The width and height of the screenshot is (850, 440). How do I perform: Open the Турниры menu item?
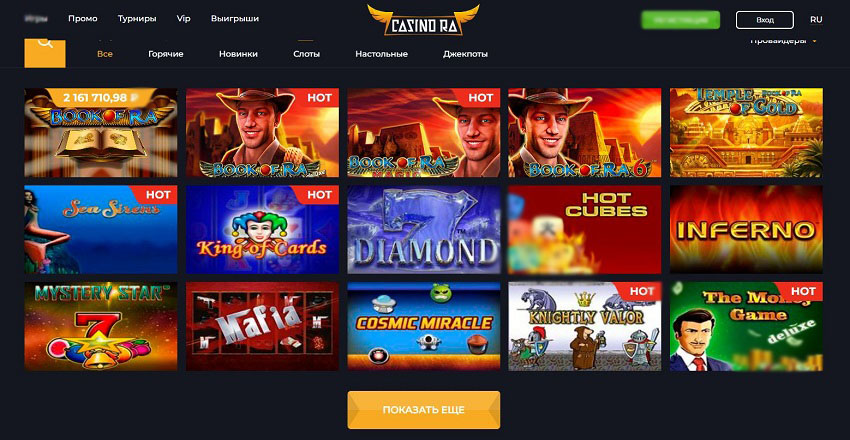tap(137, 18)
